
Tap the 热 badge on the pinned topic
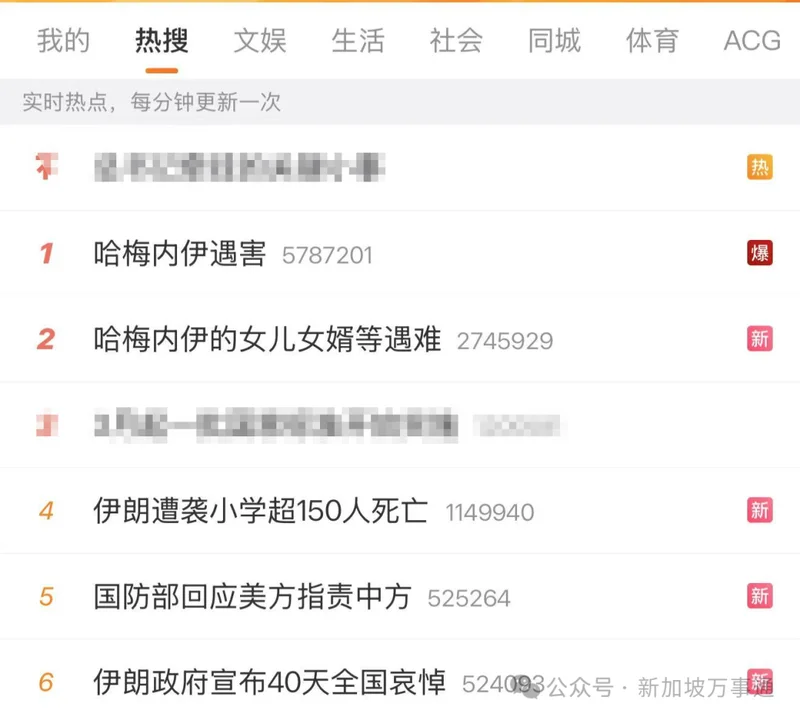[x=760, y=167]
